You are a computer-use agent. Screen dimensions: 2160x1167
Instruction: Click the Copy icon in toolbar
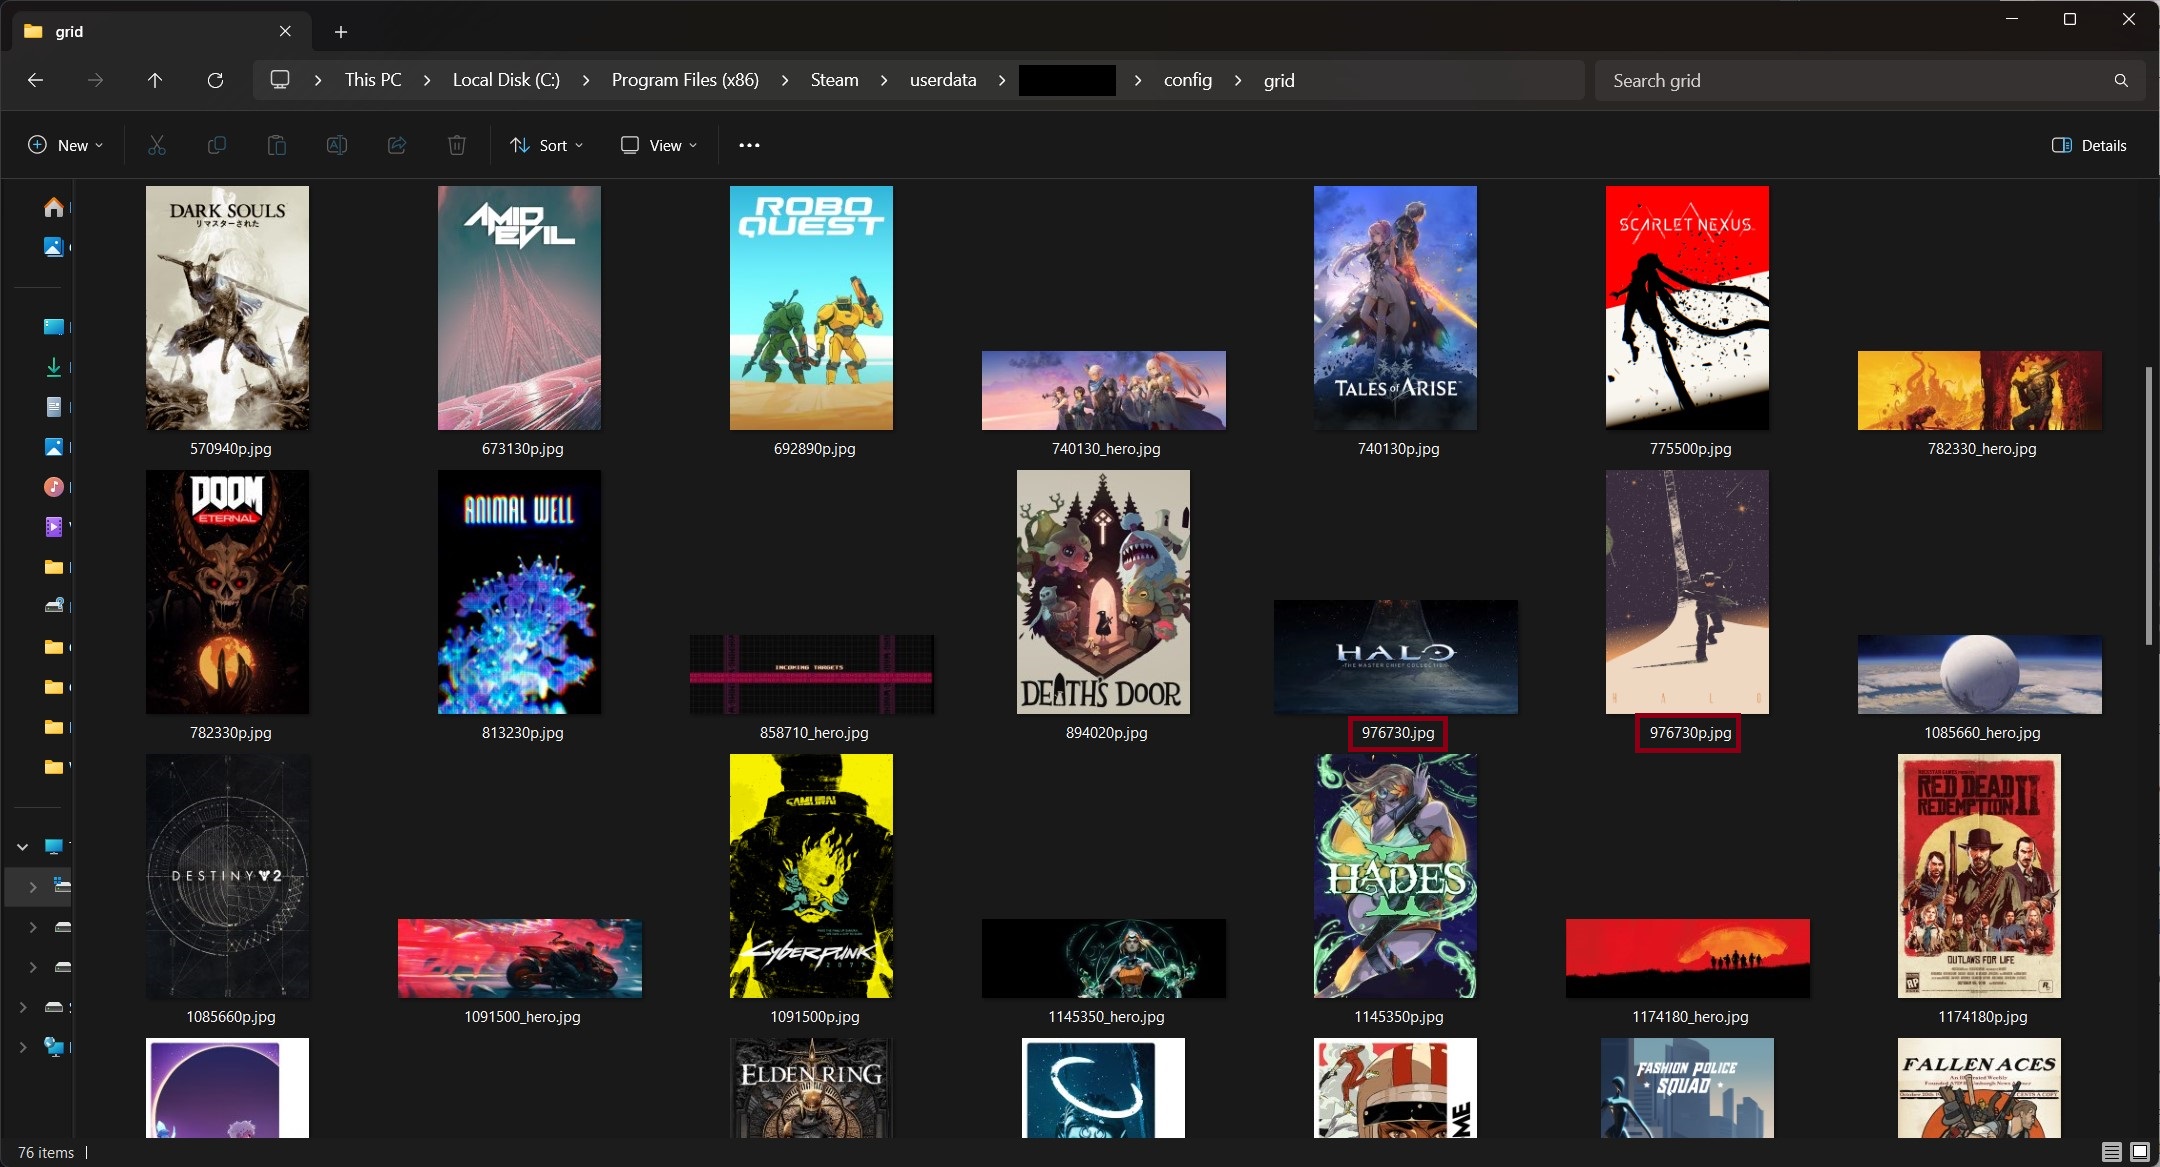coord(216,145)
